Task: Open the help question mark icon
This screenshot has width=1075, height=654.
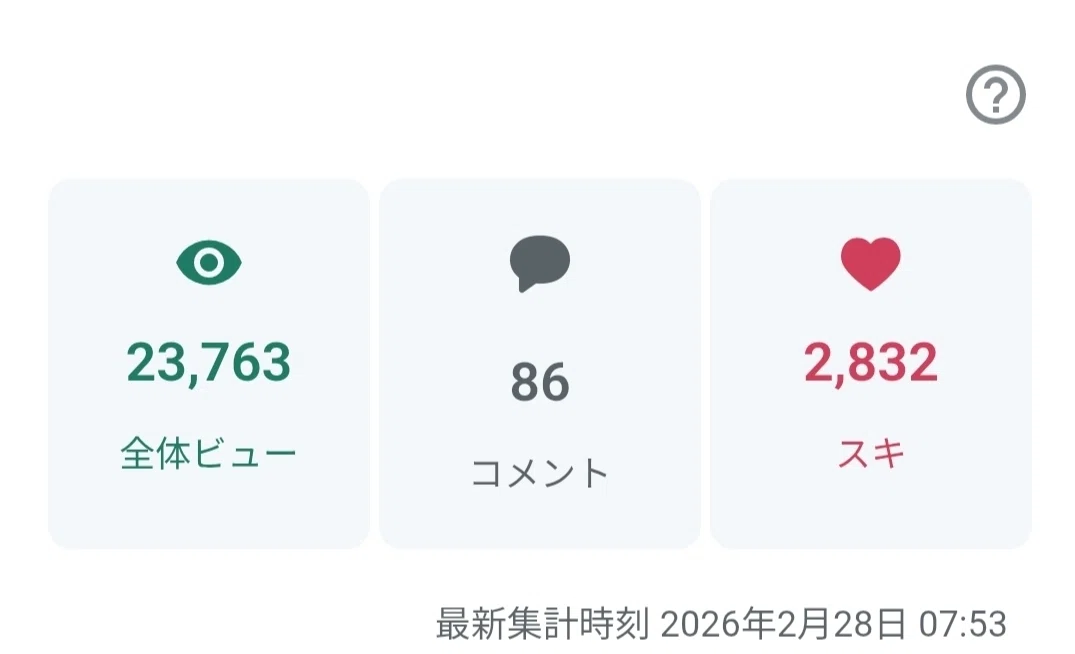Action: pyautogui.click(x=995, y=95)
